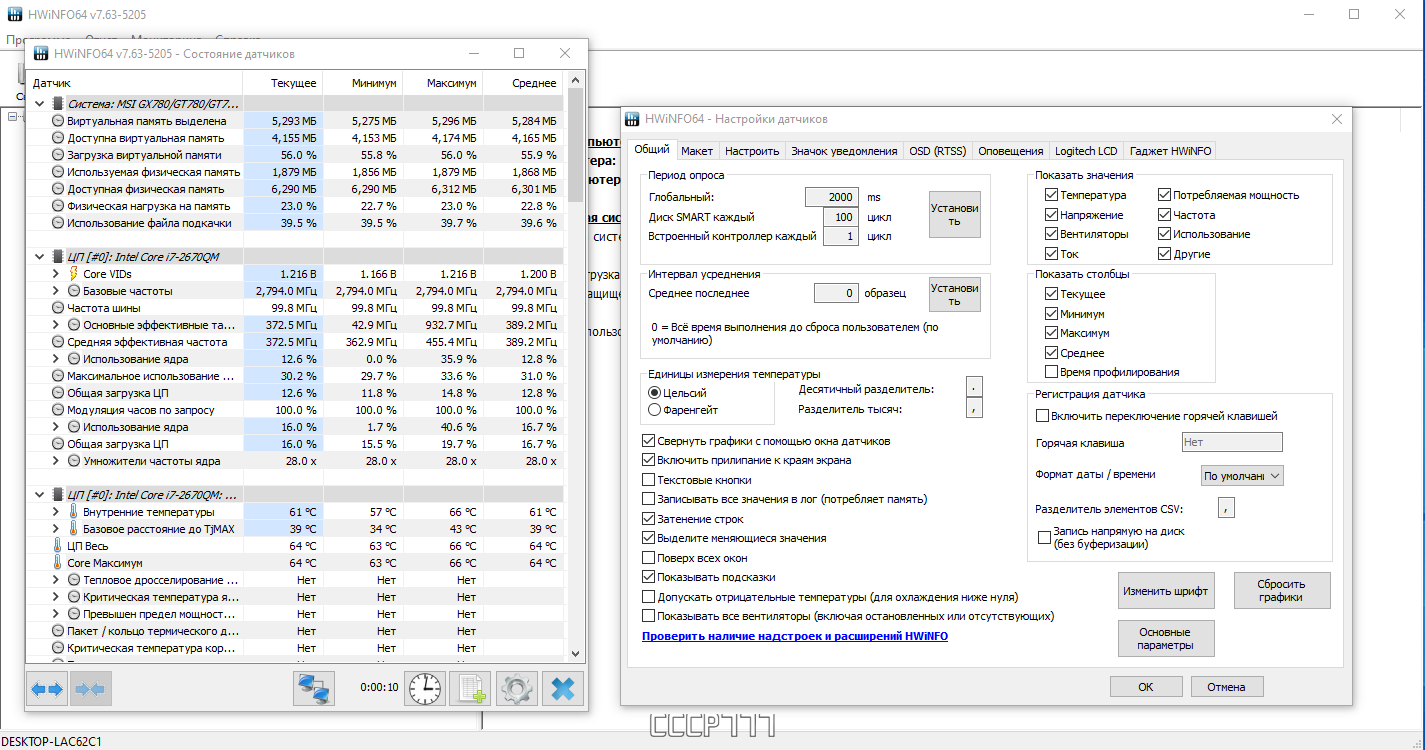
Task: Click OK in sensor settings dialog
Action: pyautogui.click(x=1146, y=687)
